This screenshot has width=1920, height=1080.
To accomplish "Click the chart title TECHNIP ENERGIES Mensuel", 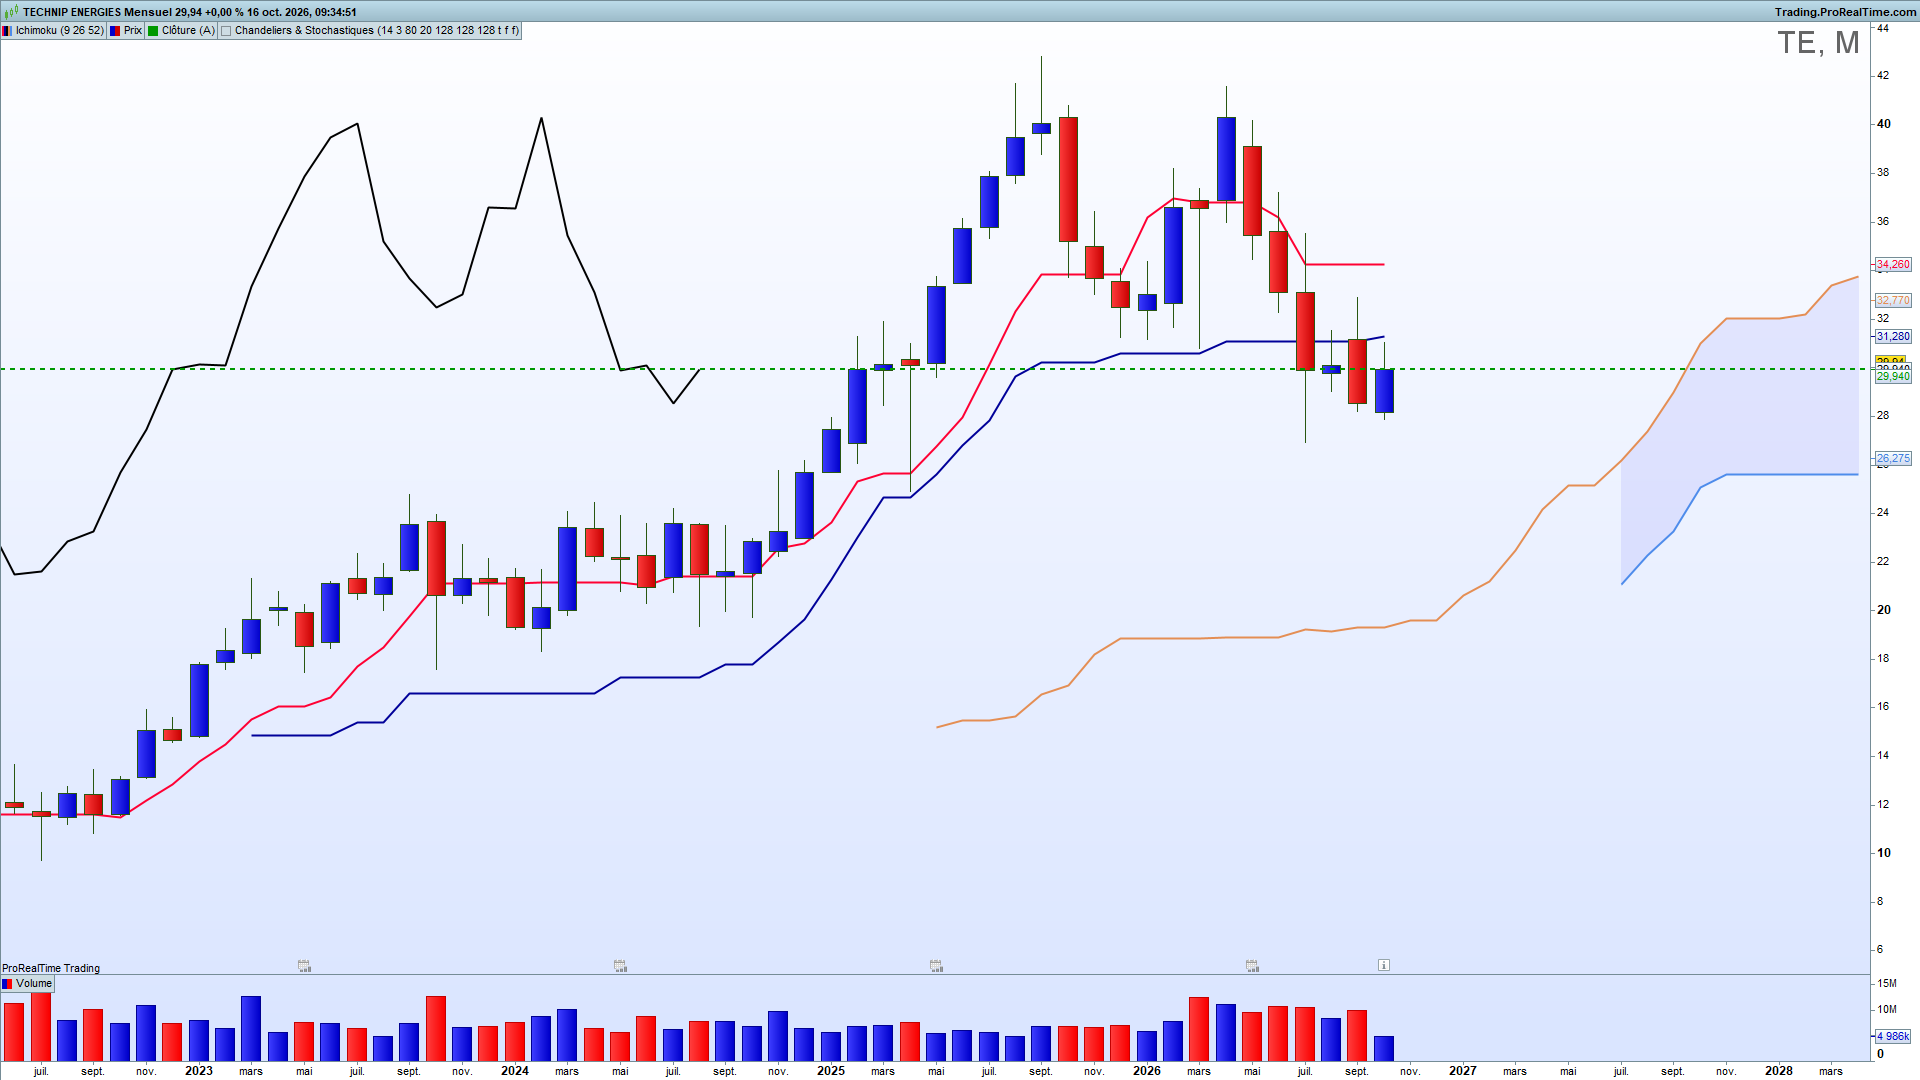I will [x=97, y=12].
